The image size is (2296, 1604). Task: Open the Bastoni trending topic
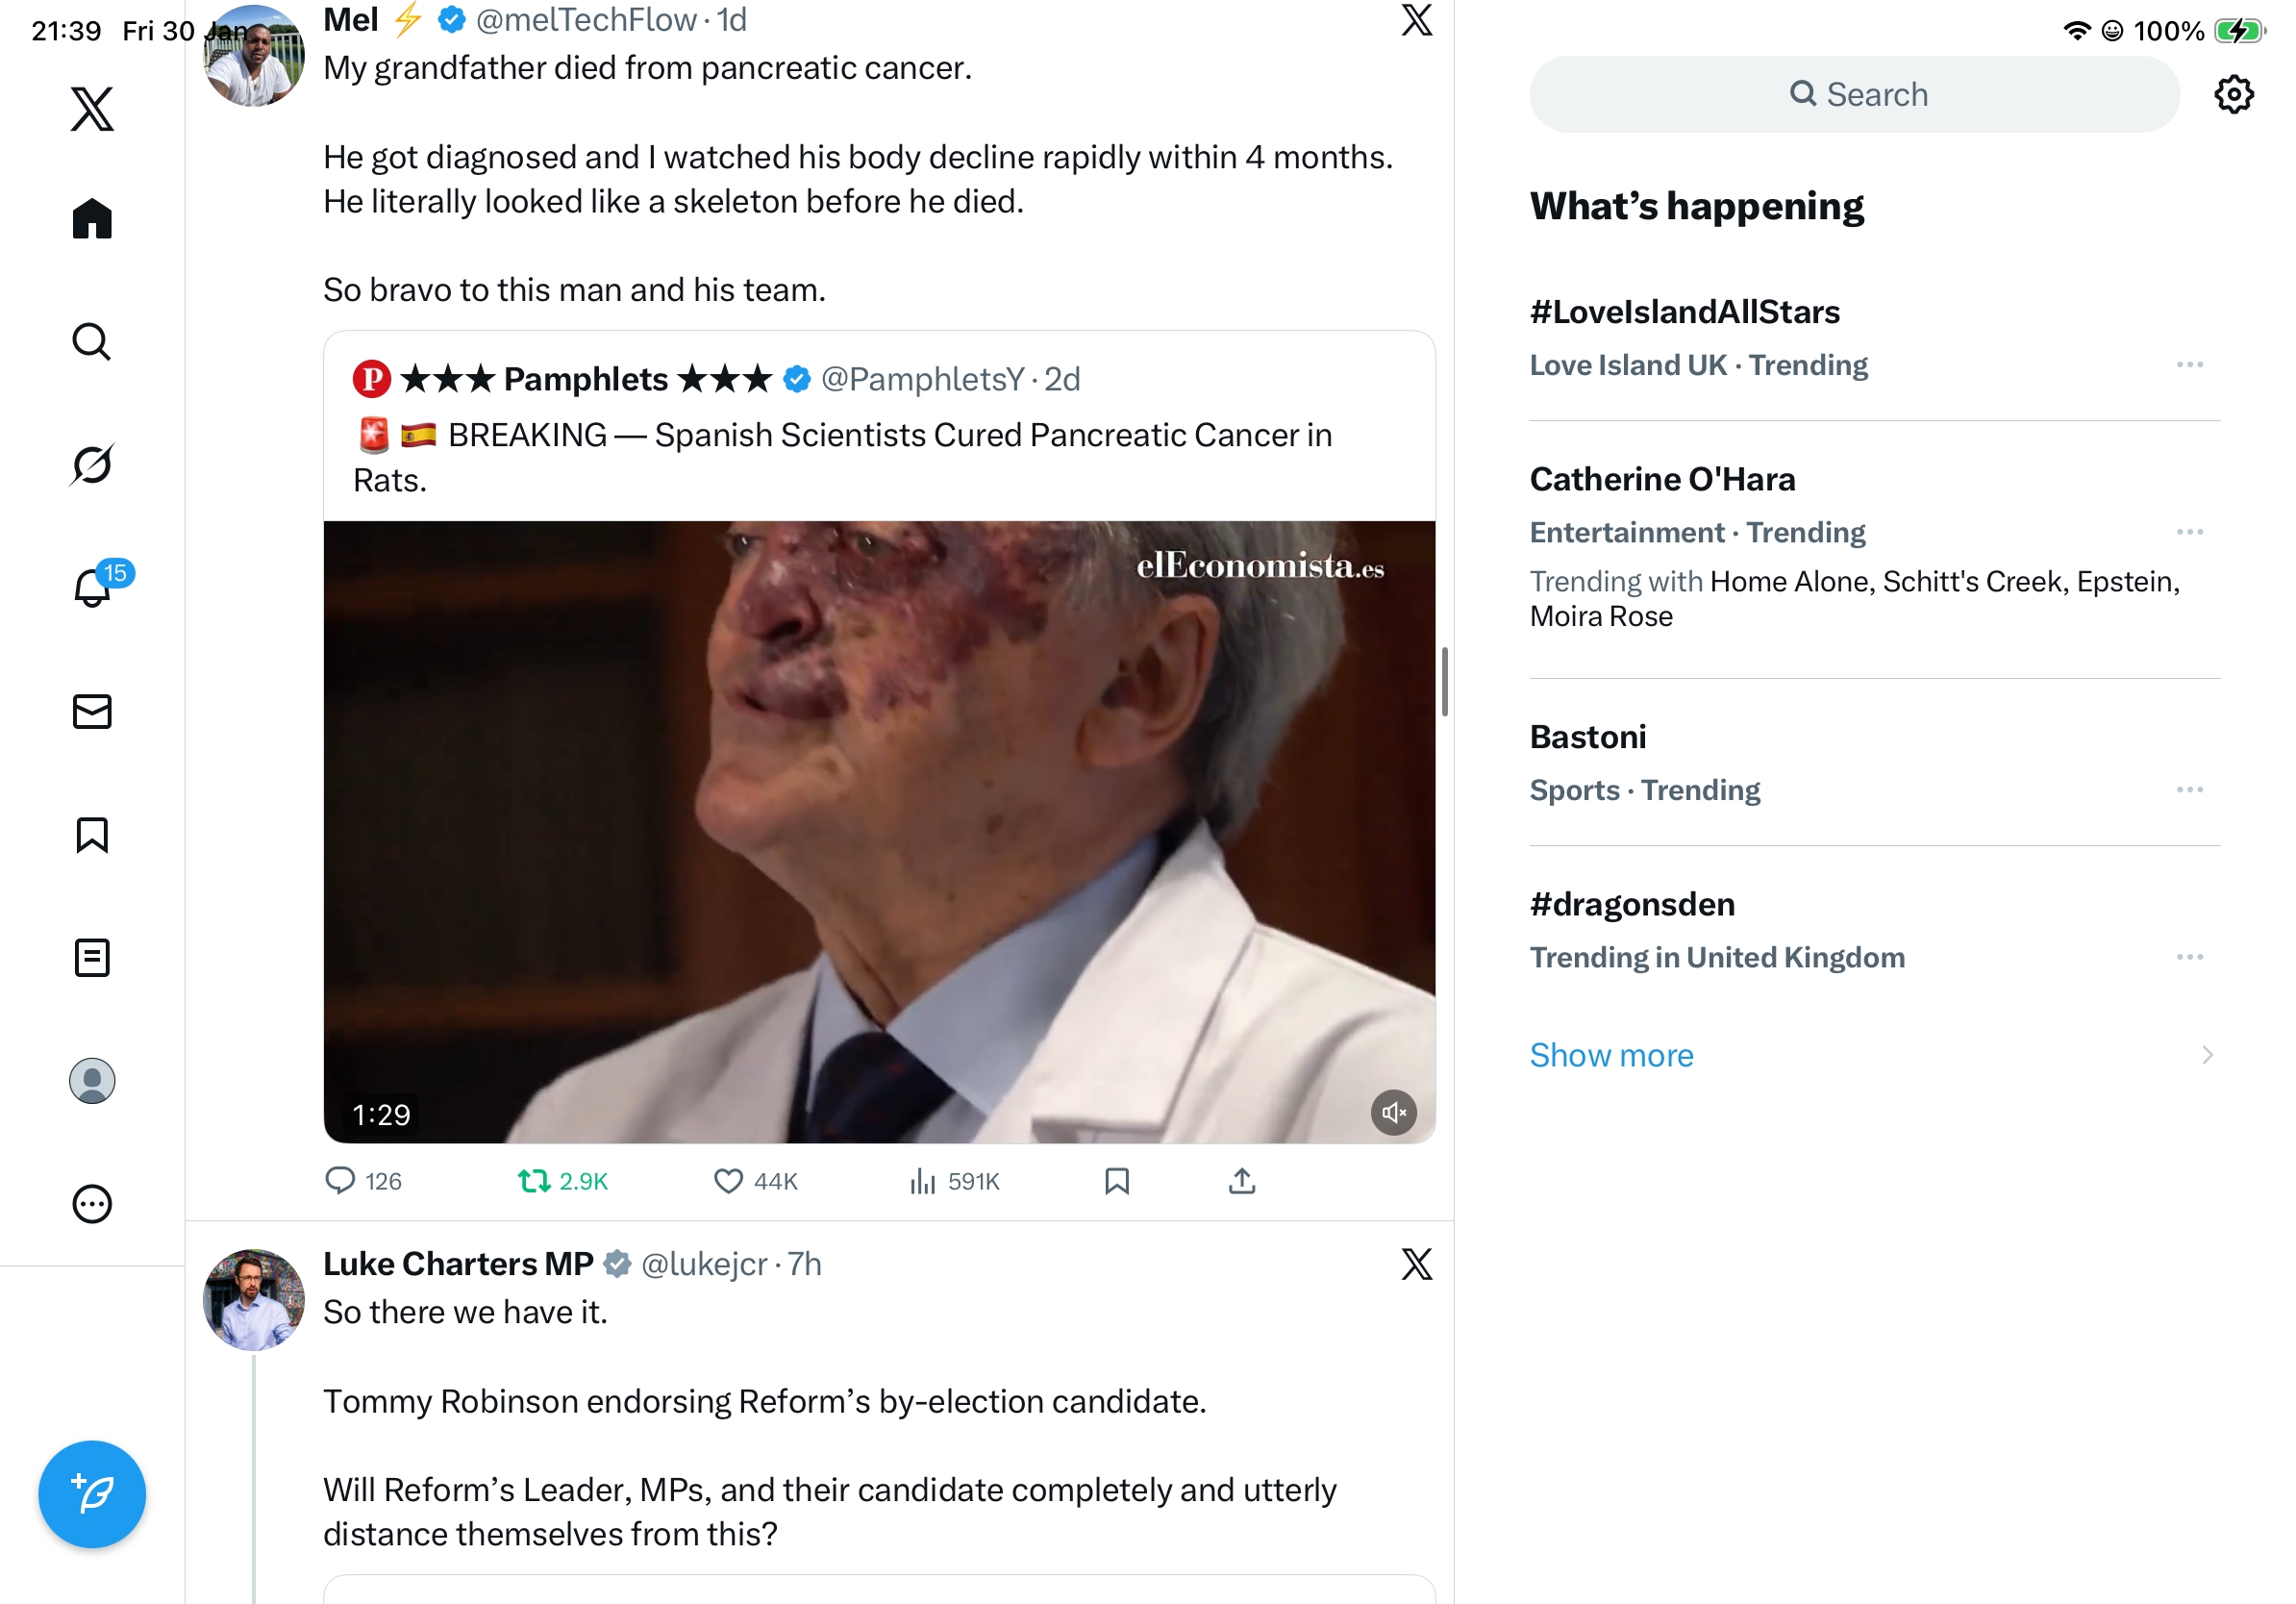(1588, 737)
